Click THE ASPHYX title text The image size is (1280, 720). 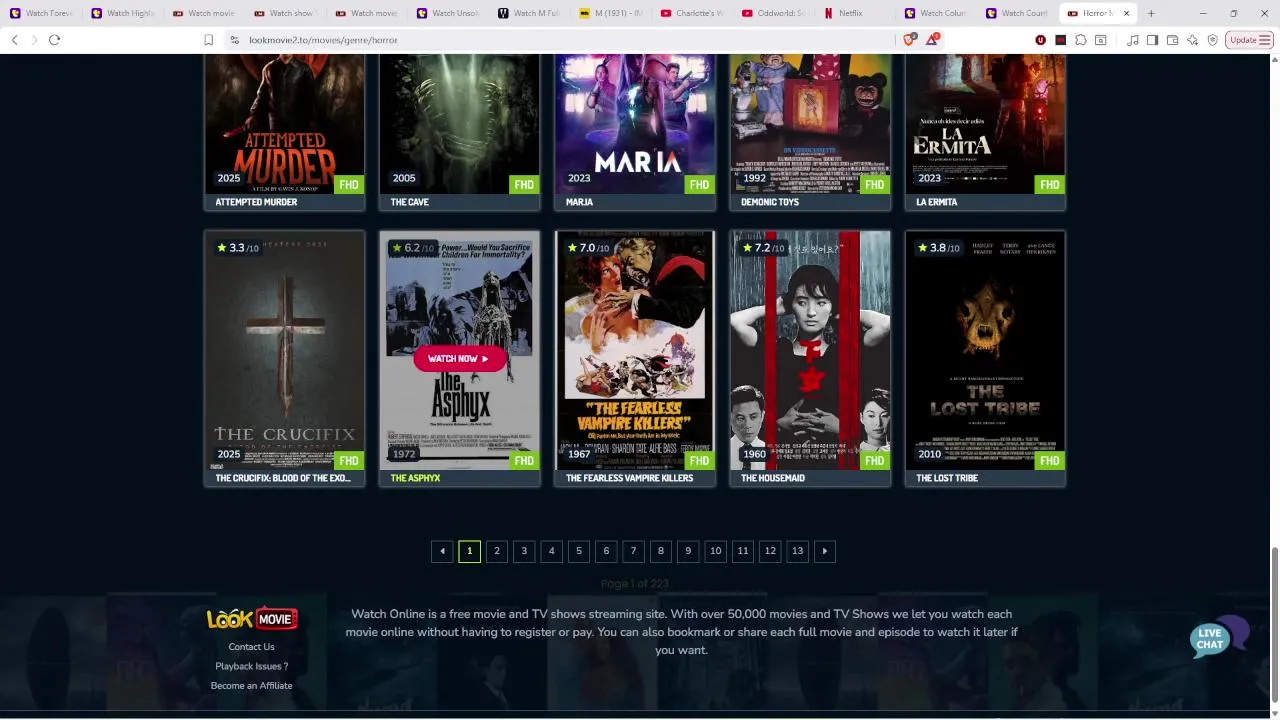[x=415, y=478]
